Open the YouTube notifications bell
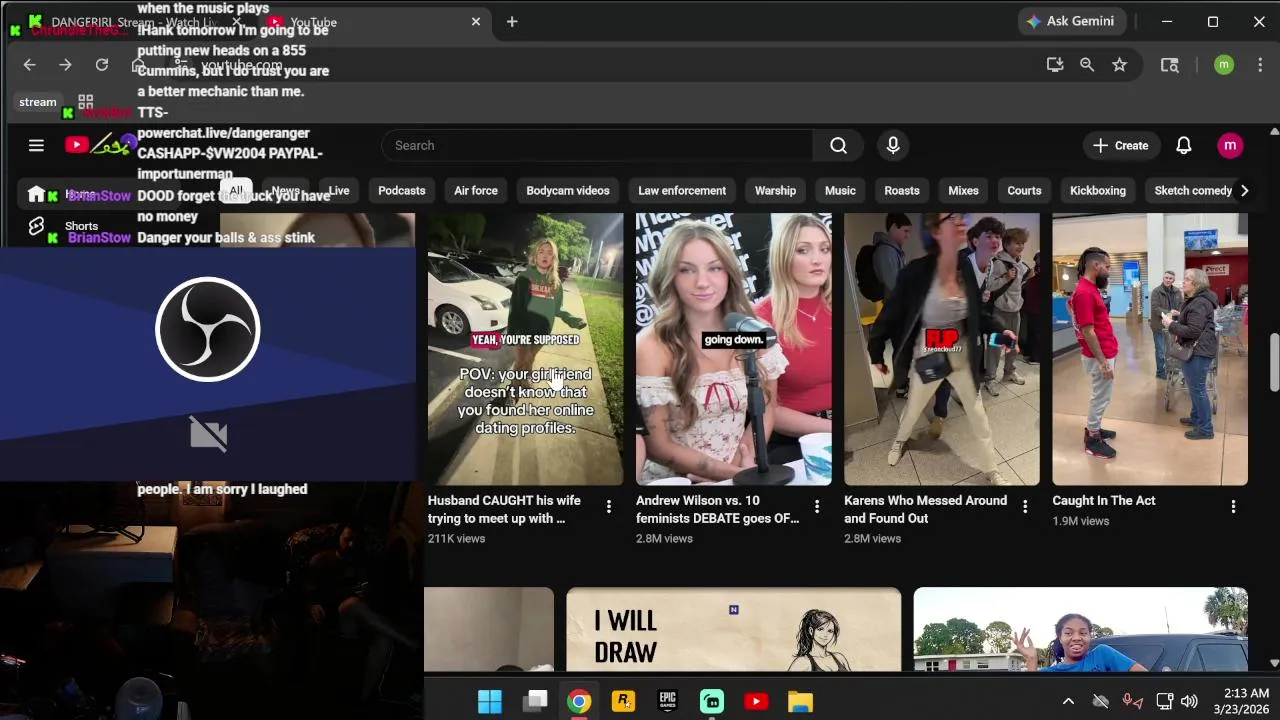The image size is (1280, 720). click(x=1183, y=146)
